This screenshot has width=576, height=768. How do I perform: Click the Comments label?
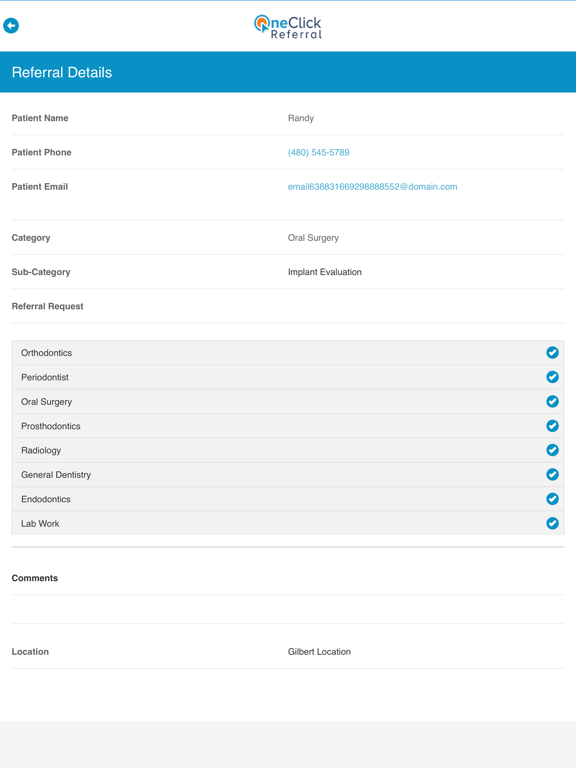click(35, 578)
